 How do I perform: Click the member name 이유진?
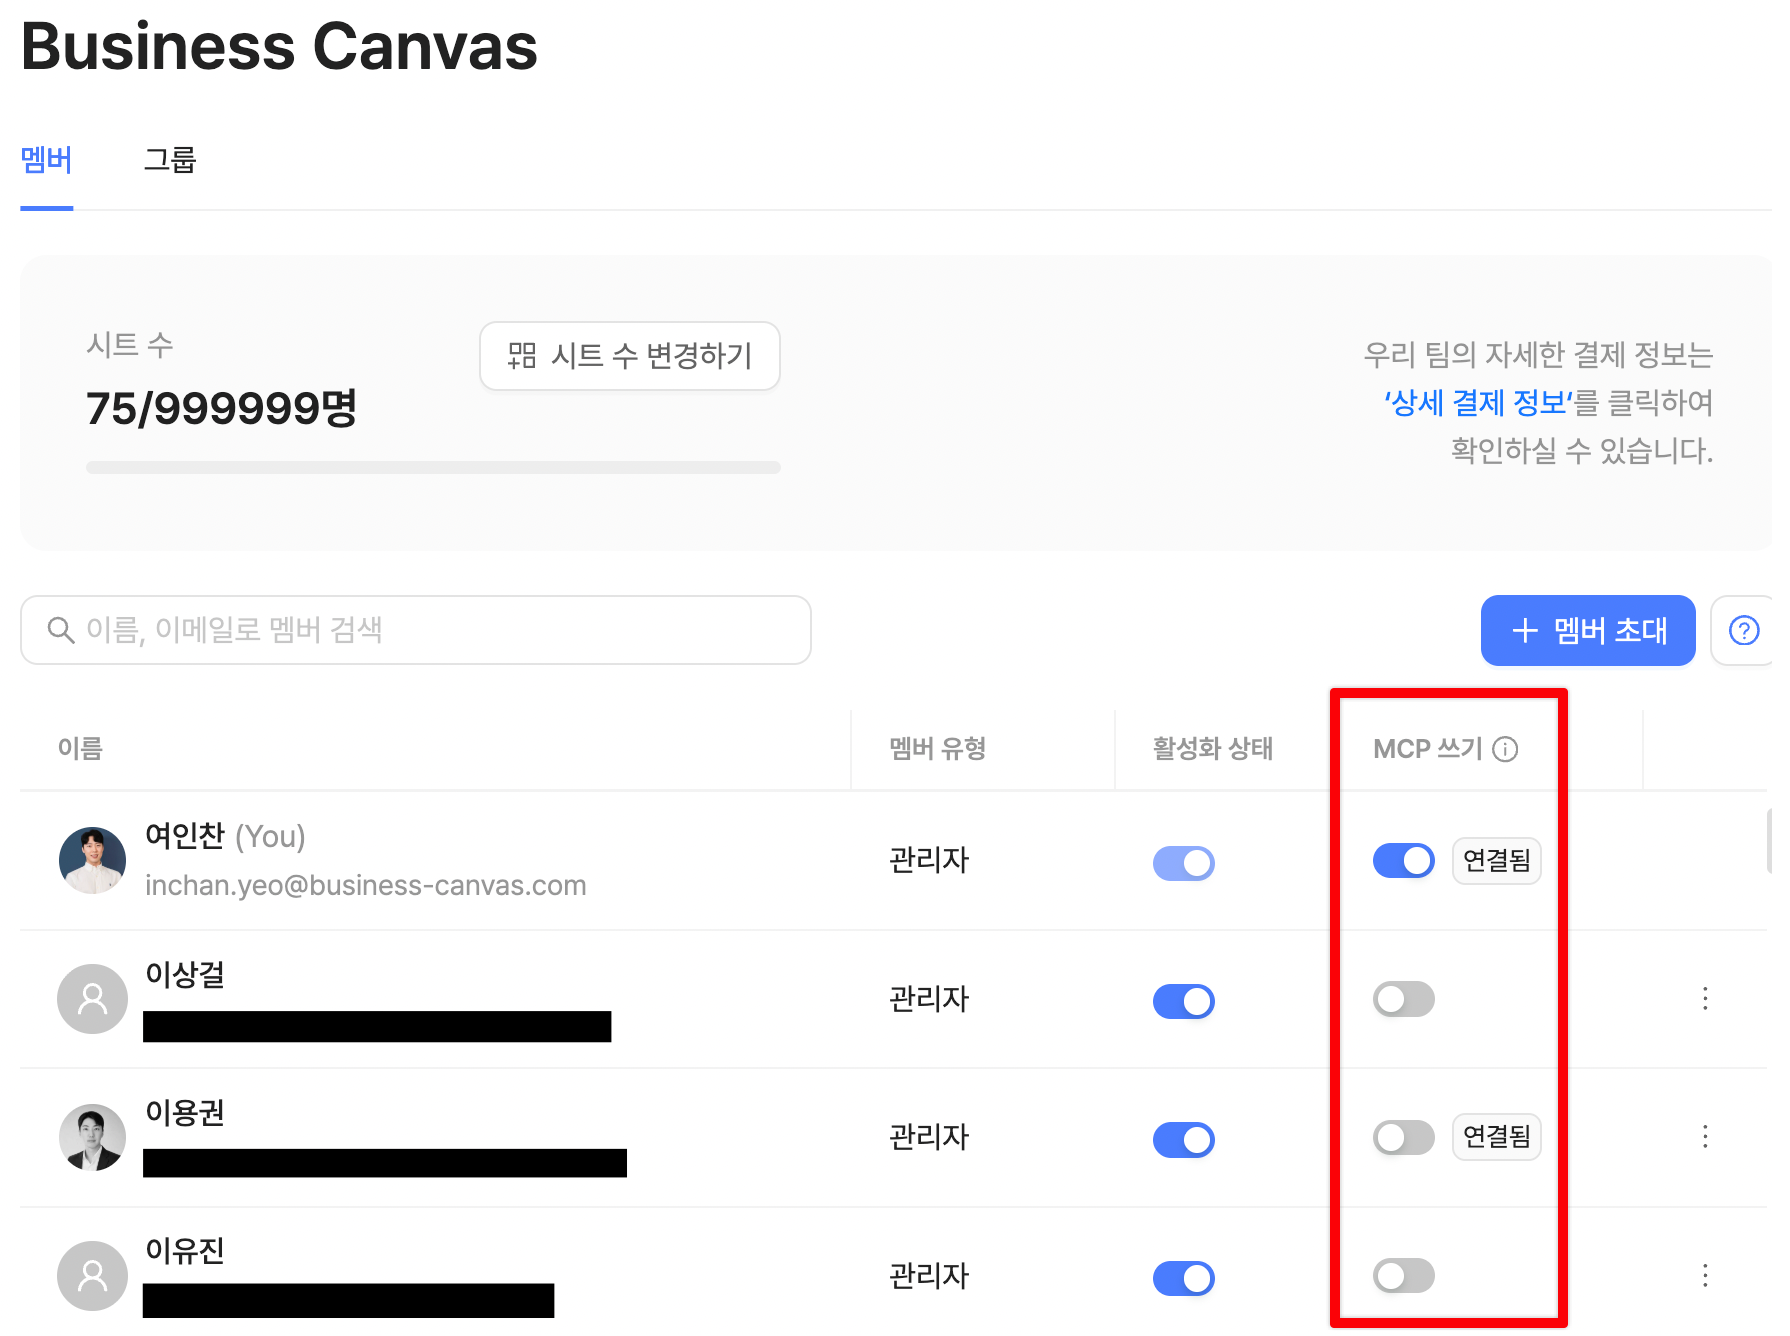point(185,1250)
